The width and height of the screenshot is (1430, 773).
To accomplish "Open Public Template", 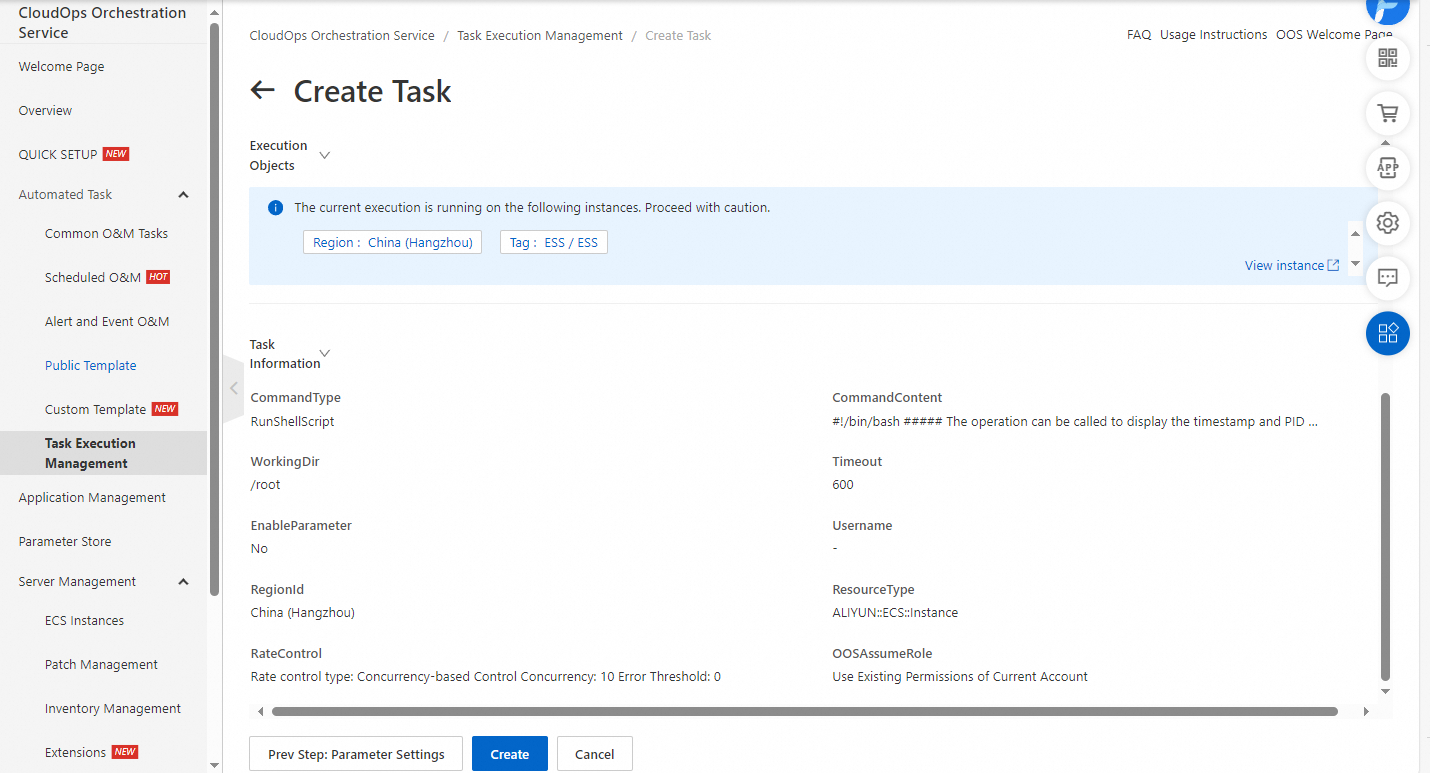I will (90, 366).
